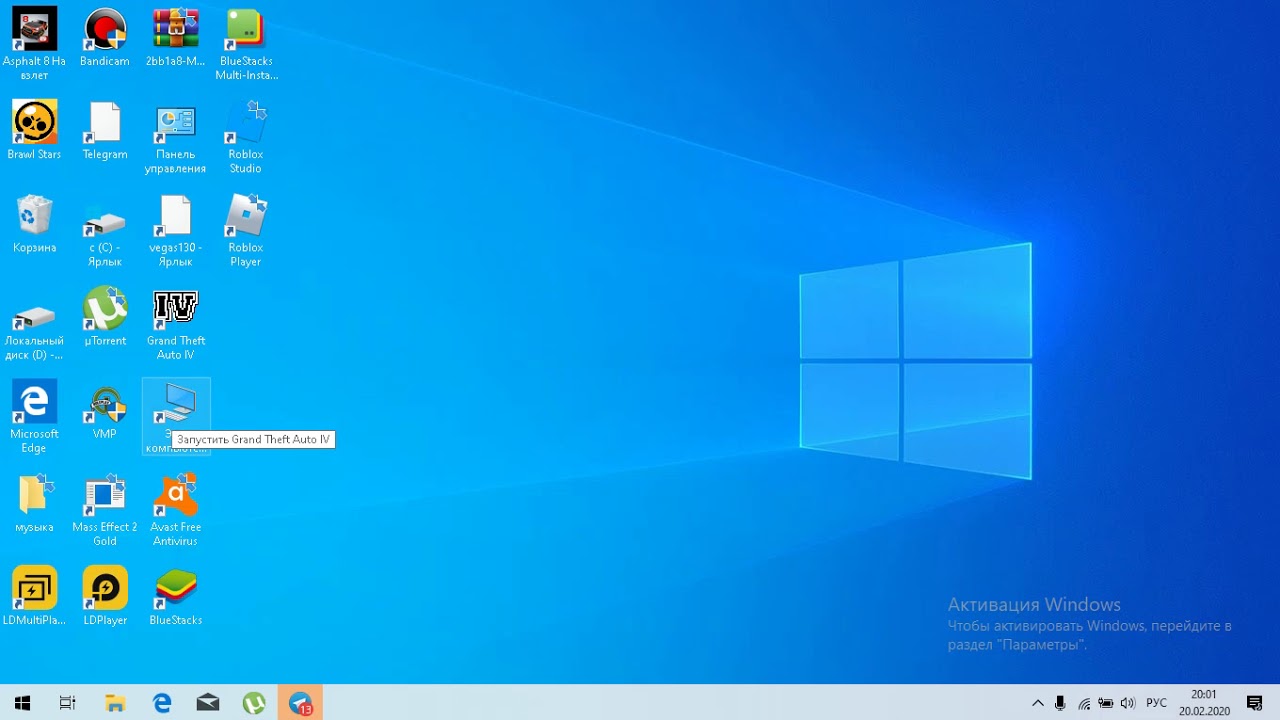The height and width of the screenshot is (720, 1280).
Task: Open the Mail app on taskbar
Action: pyautogui.click(x=208, y=703)
